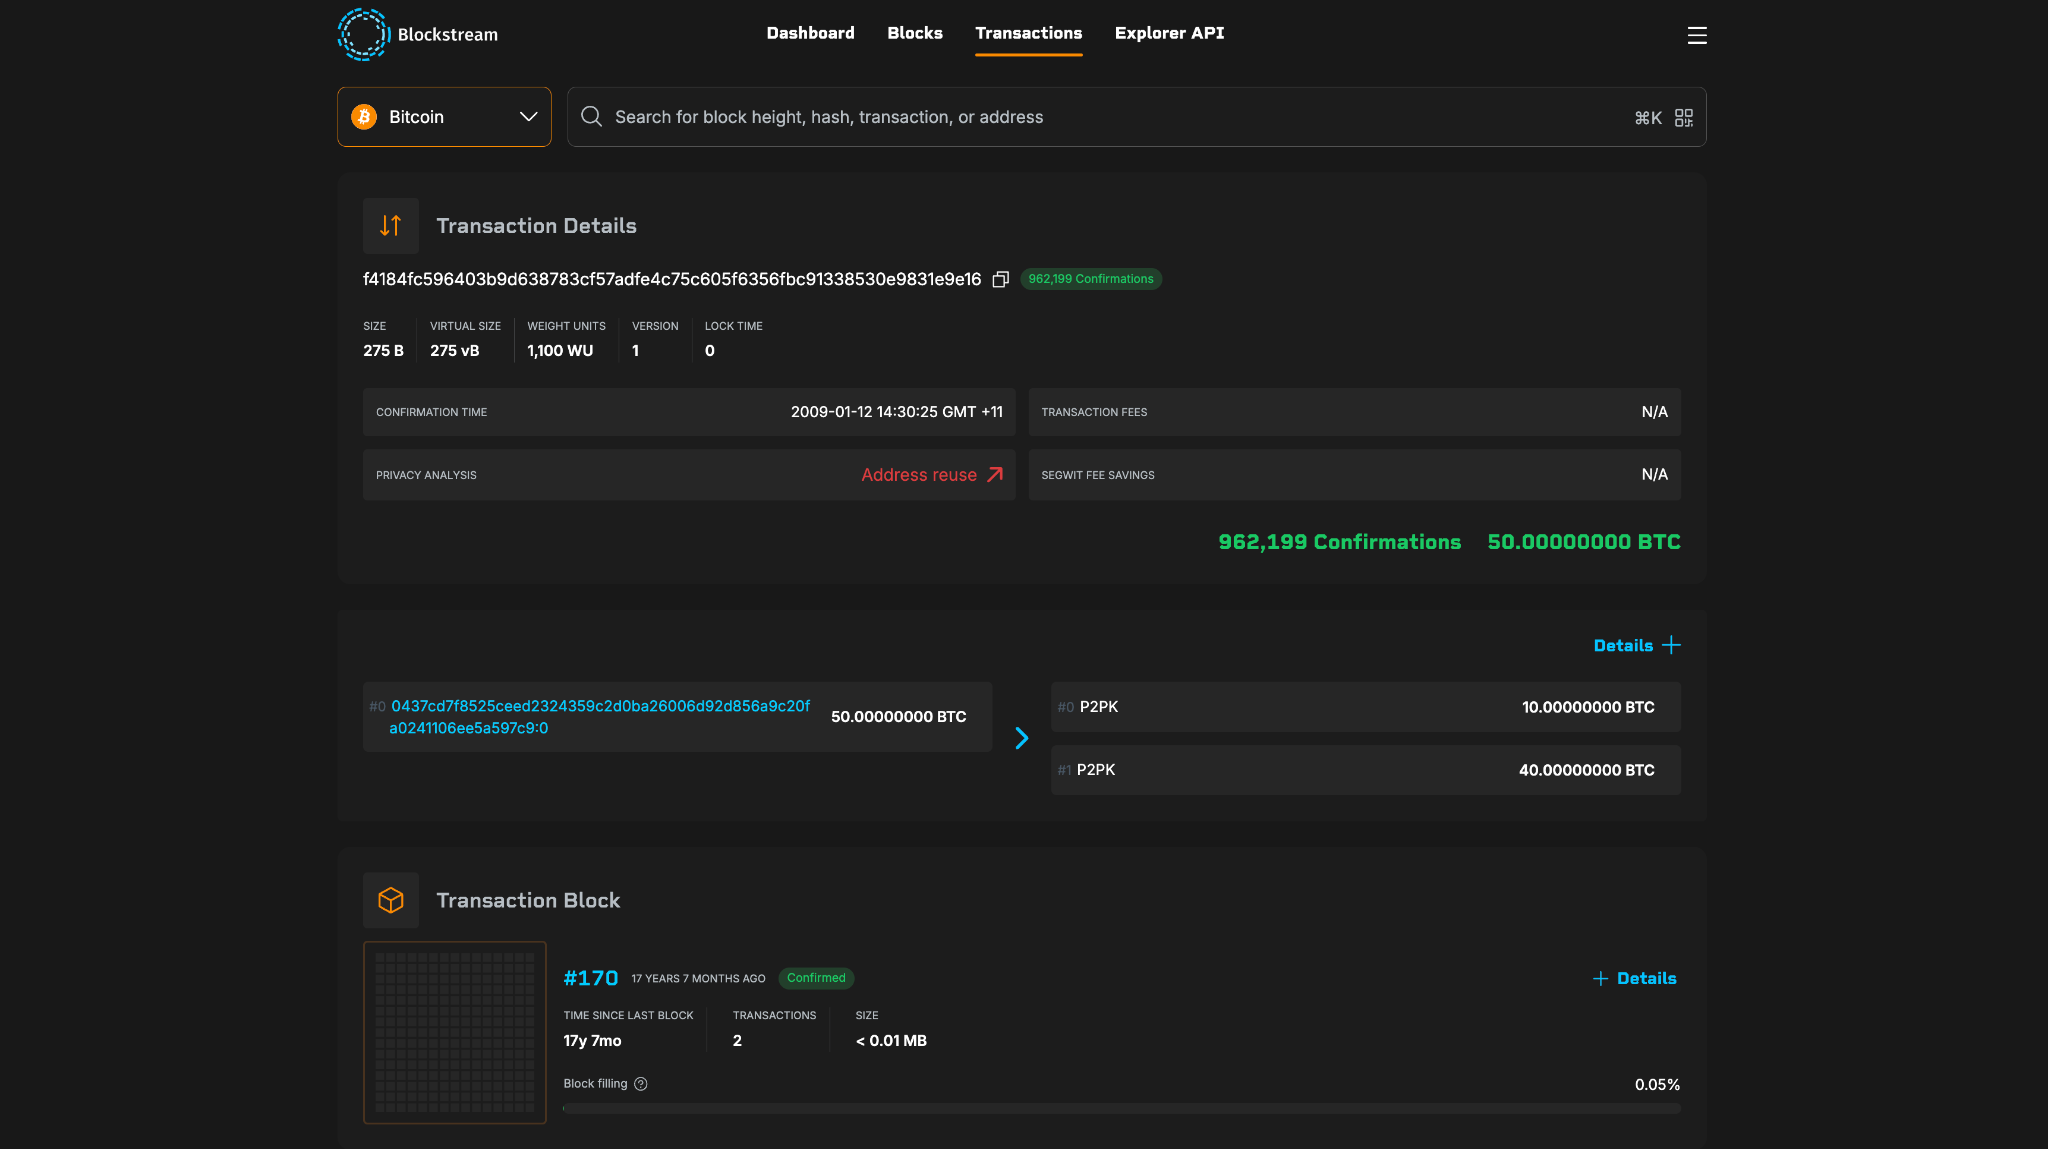The image size is (2048, 1149).
Task: Open block #170 link
Action: coord(591,978)
